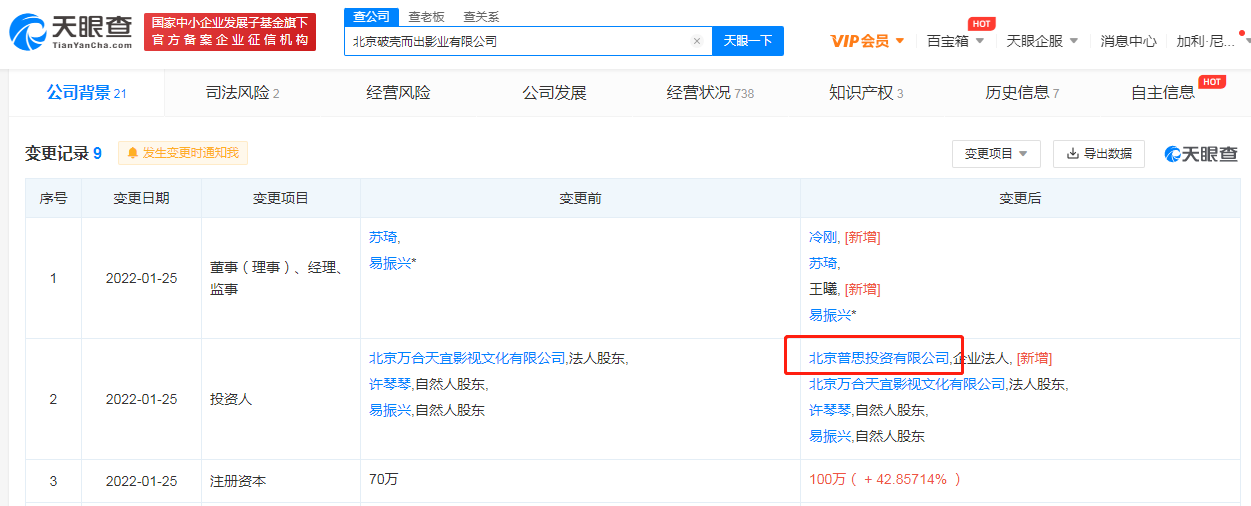Expand the 百宝箱 dropdown menu

click(x=956, y=41)
